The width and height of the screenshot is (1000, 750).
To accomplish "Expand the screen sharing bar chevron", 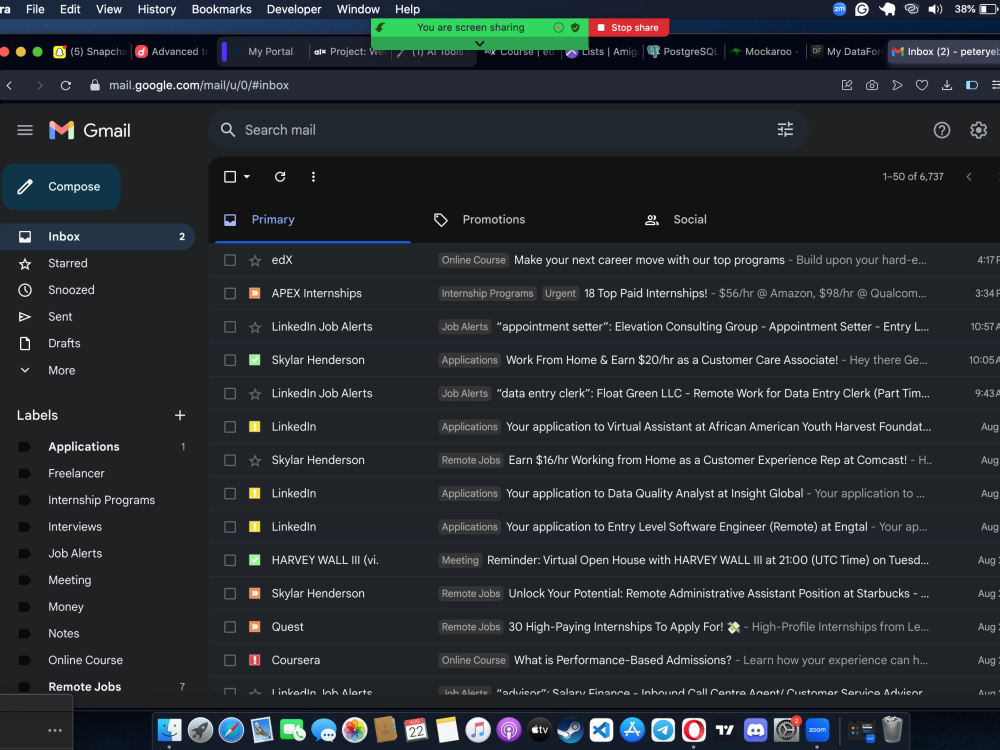I will 480,43.
